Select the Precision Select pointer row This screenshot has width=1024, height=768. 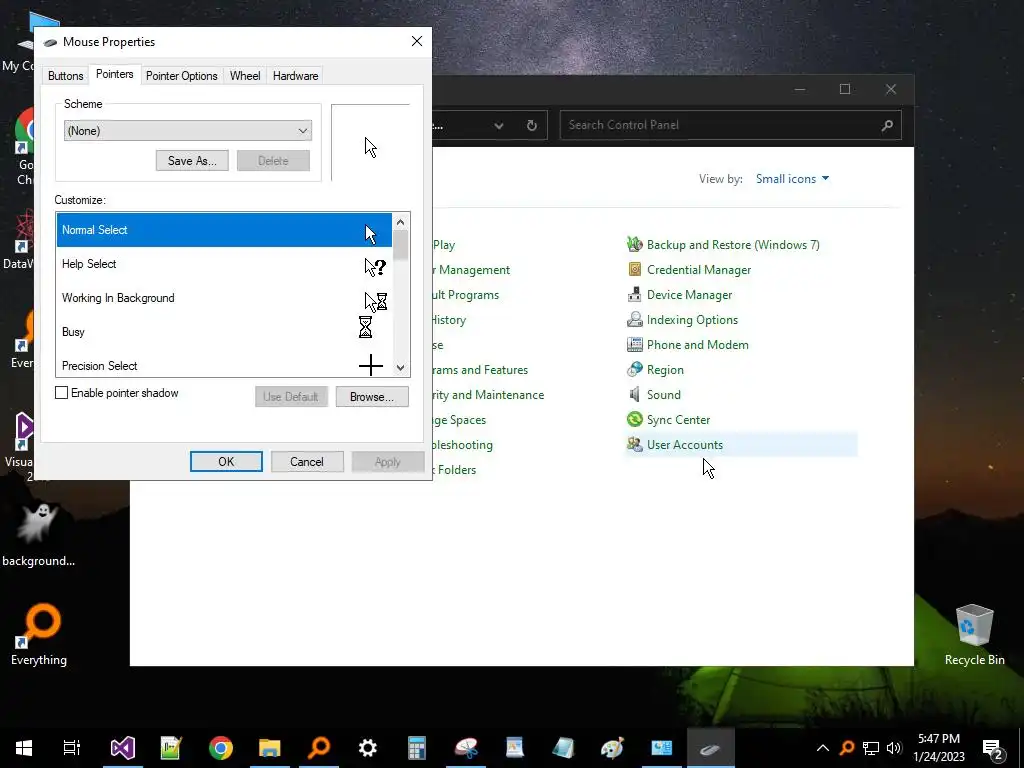point(224,364)
